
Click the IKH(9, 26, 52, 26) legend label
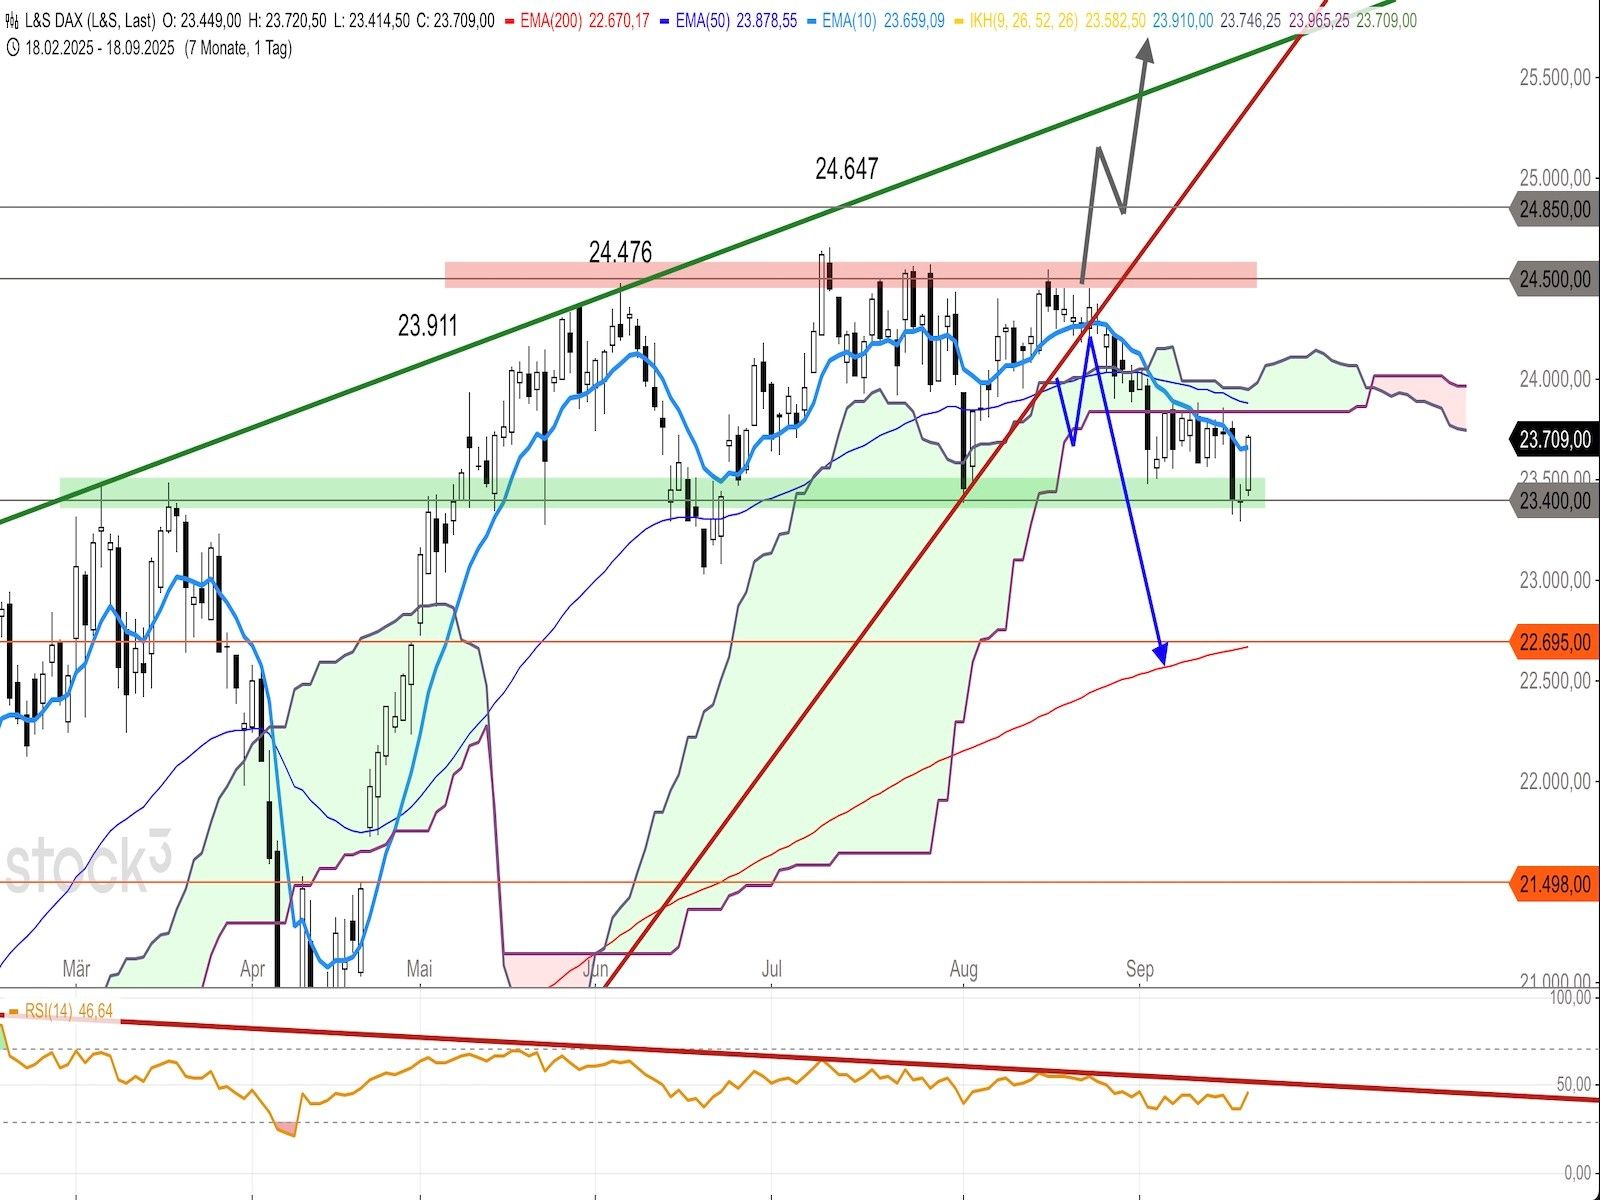click(x=1024, y=20)
